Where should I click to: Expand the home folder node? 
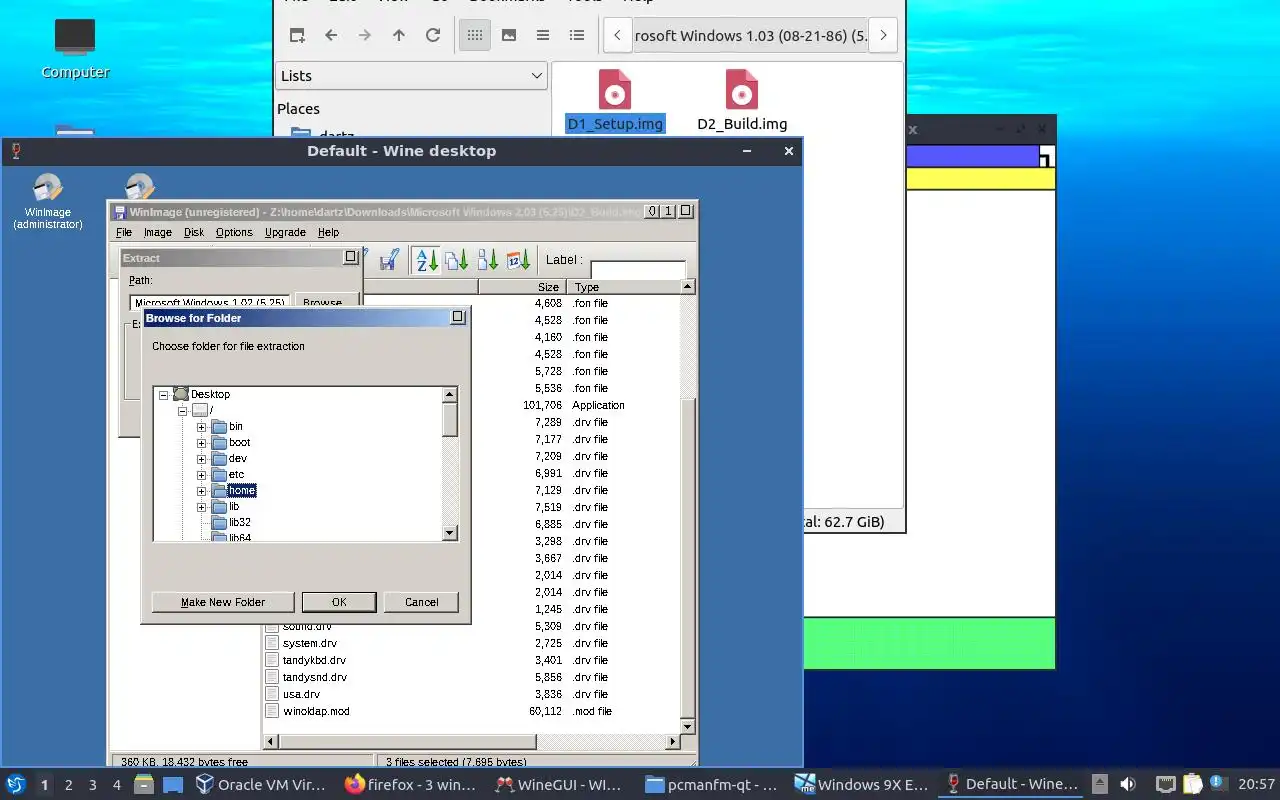tap(201, 491)
